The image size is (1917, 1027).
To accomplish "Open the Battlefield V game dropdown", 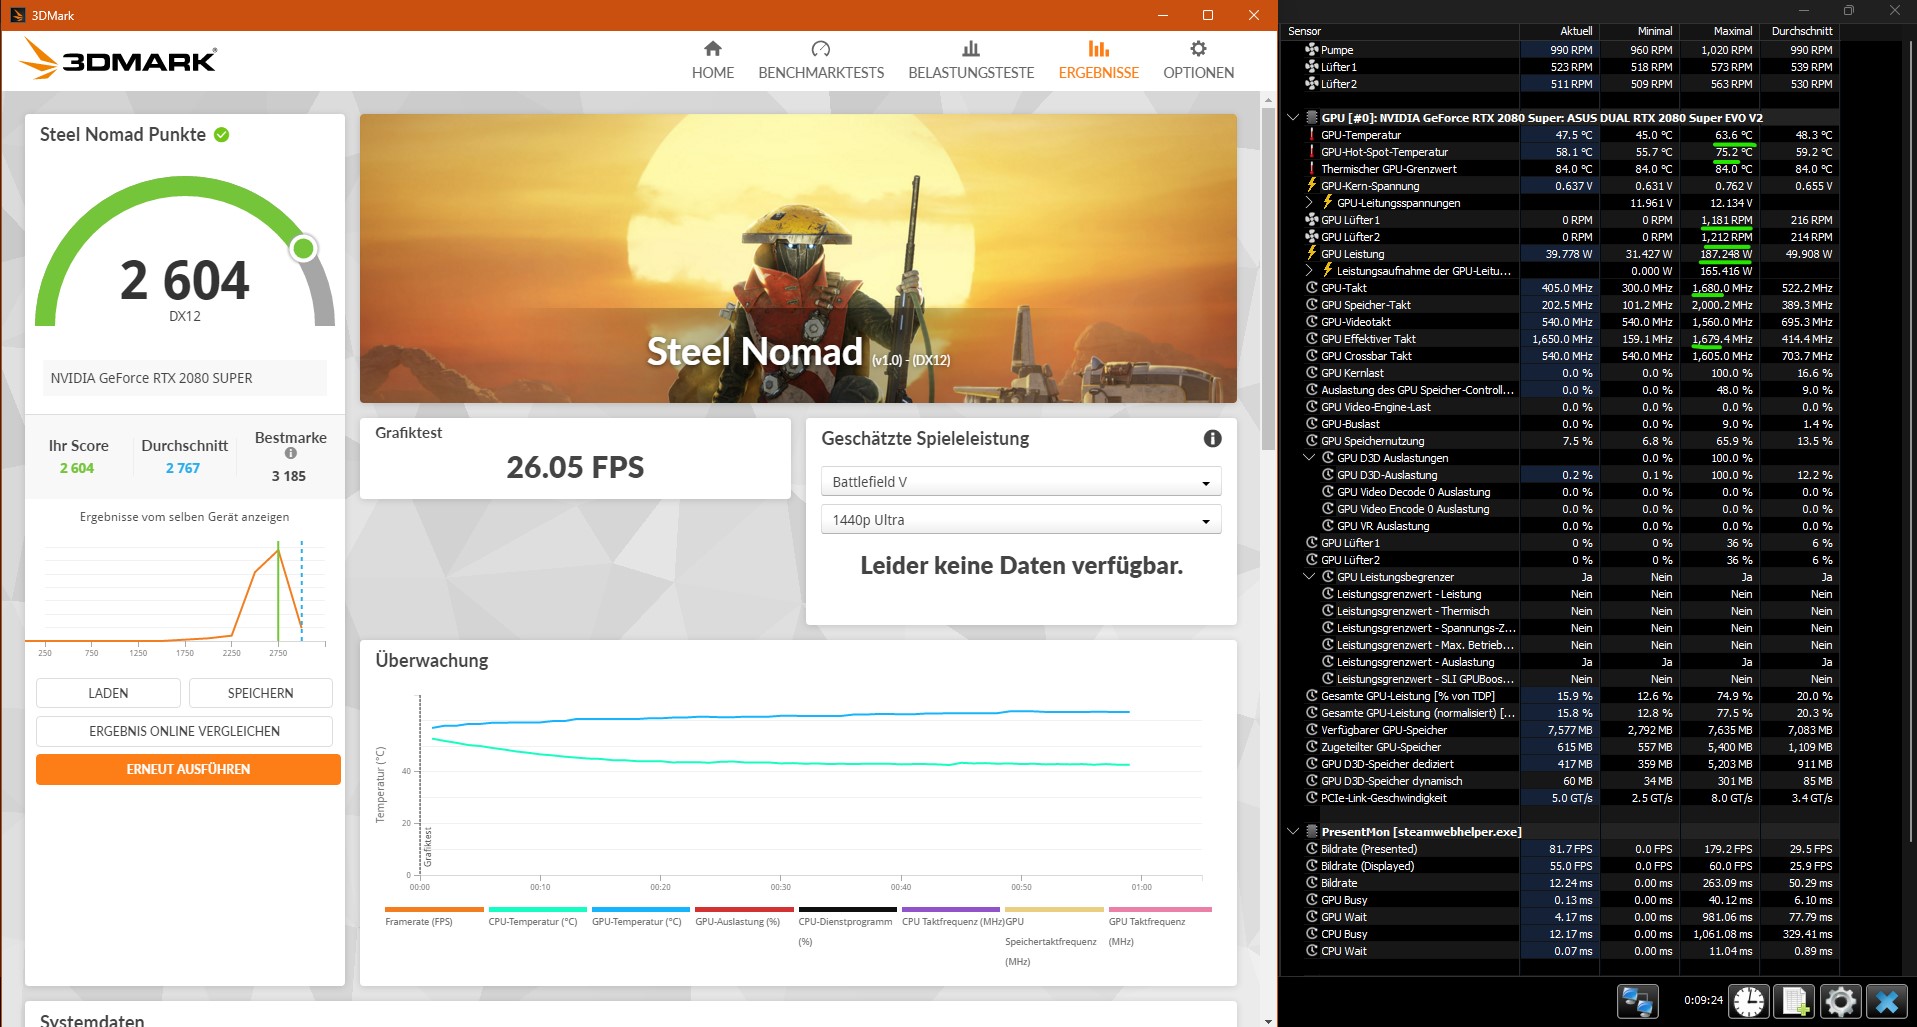I will [x=1021, y=482].
